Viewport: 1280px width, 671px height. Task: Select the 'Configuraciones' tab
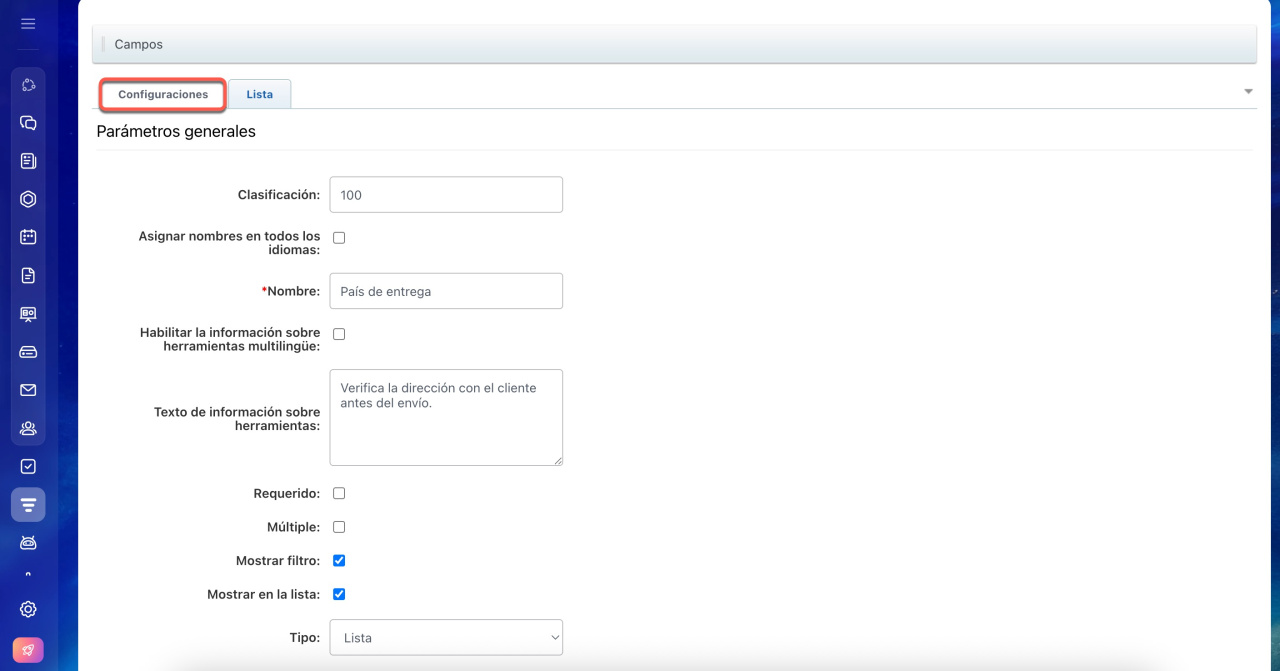tap(163, 94)
